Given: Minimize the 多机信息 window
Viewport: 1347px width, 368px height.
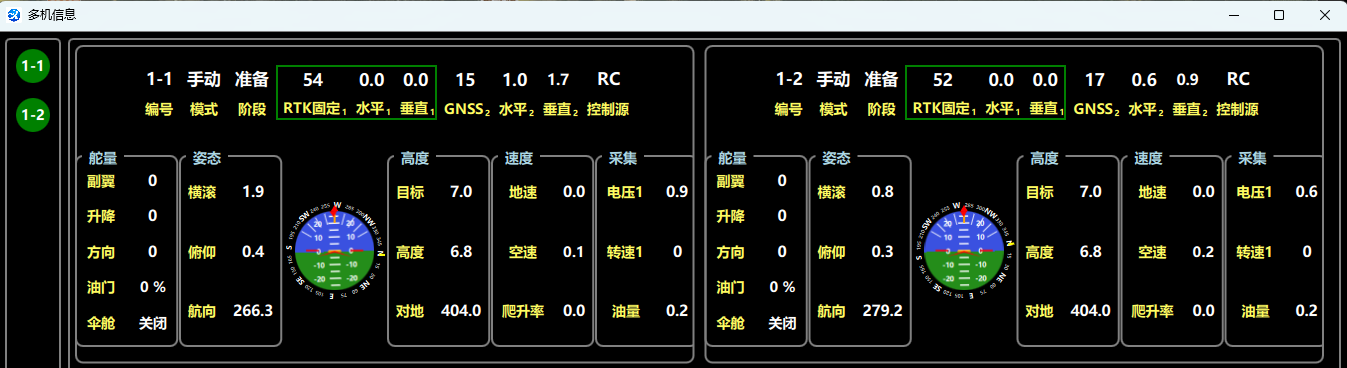Looking at the screenshot, I should pos(1232,15).
